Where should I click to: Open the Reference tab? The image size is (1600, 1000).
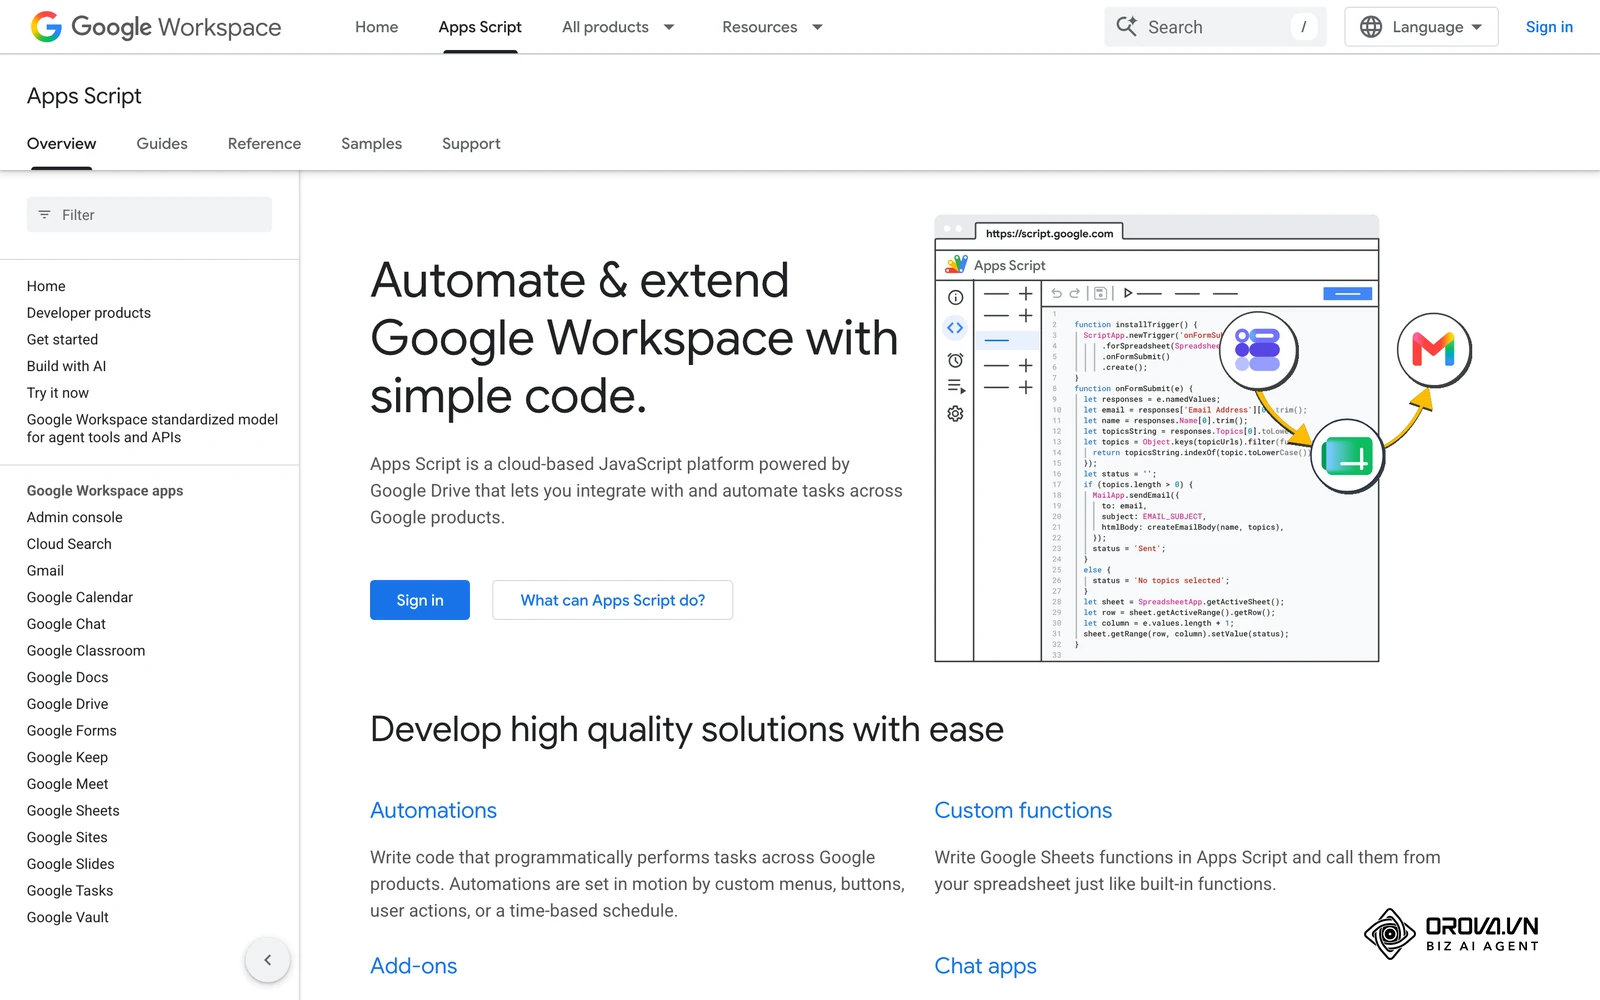coord(264,144)
